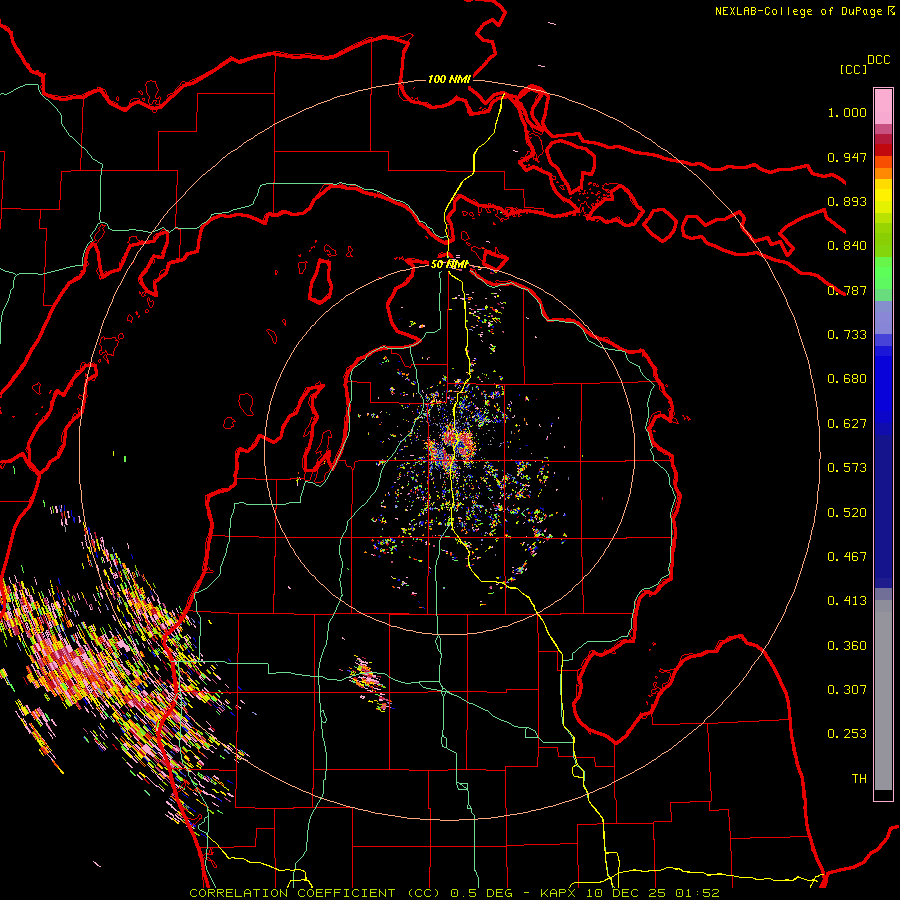Click the KAPX station identifier in the footer
This screenshot has height=900, width=900.
point(557,893)
